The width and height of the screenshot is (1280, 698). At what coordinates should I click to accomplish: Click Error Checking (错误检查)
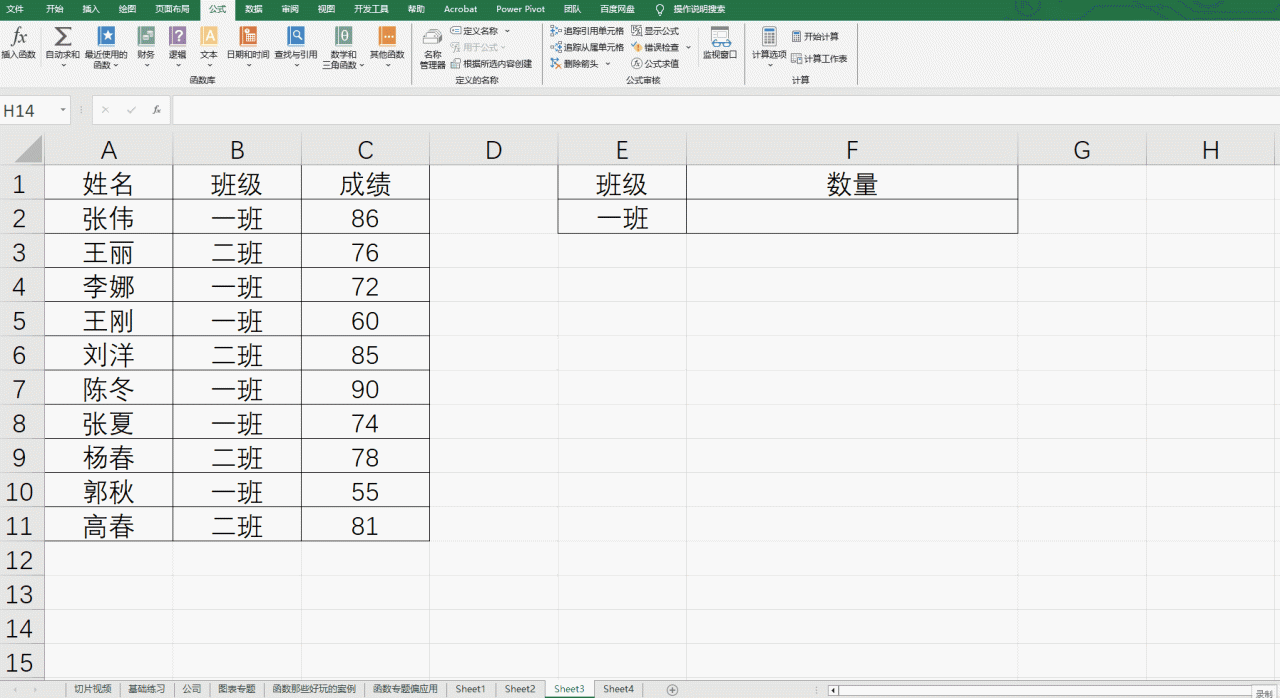pos(655,47)
